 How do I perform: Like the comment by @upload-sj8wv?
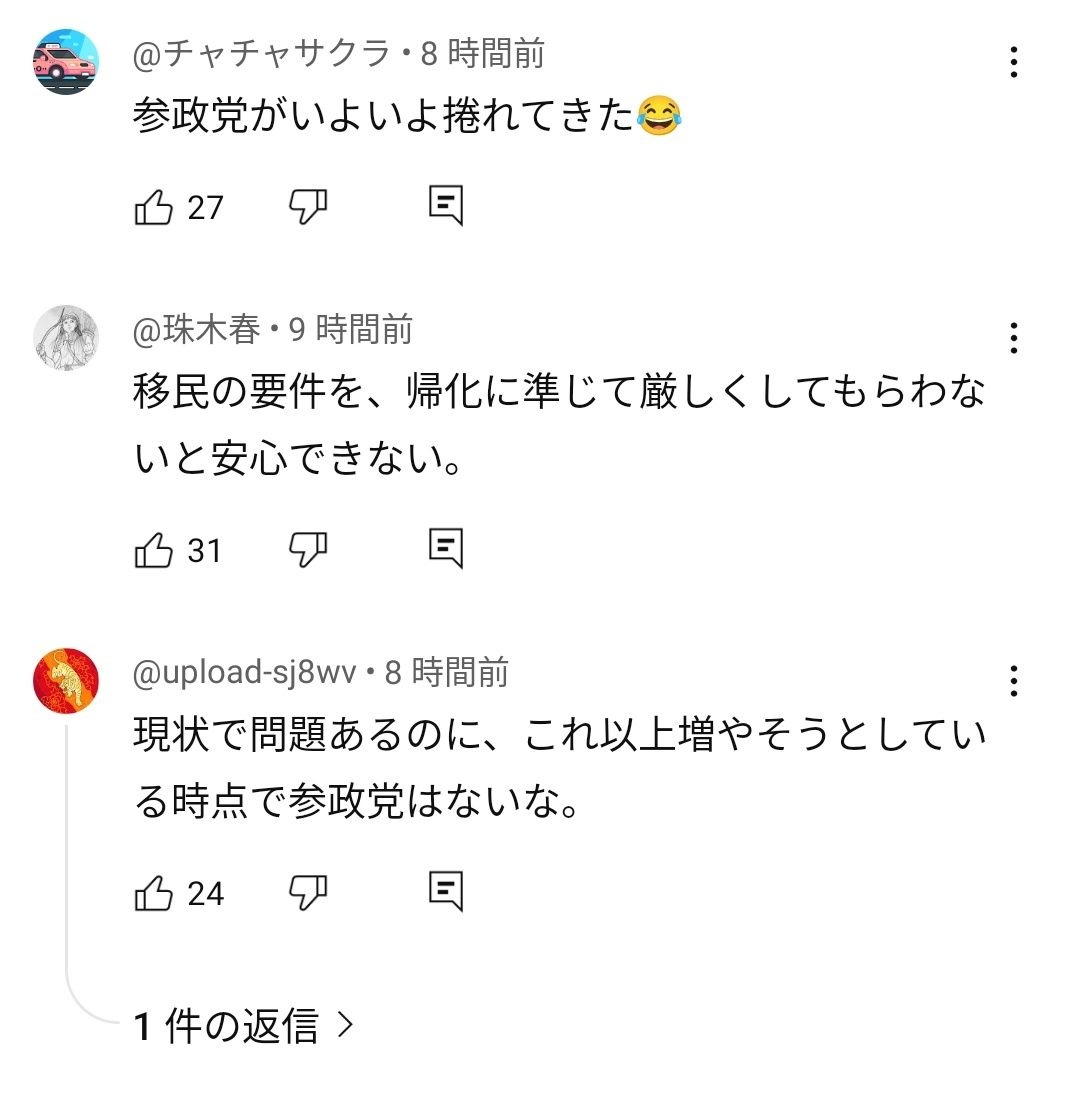click(154, 892)
